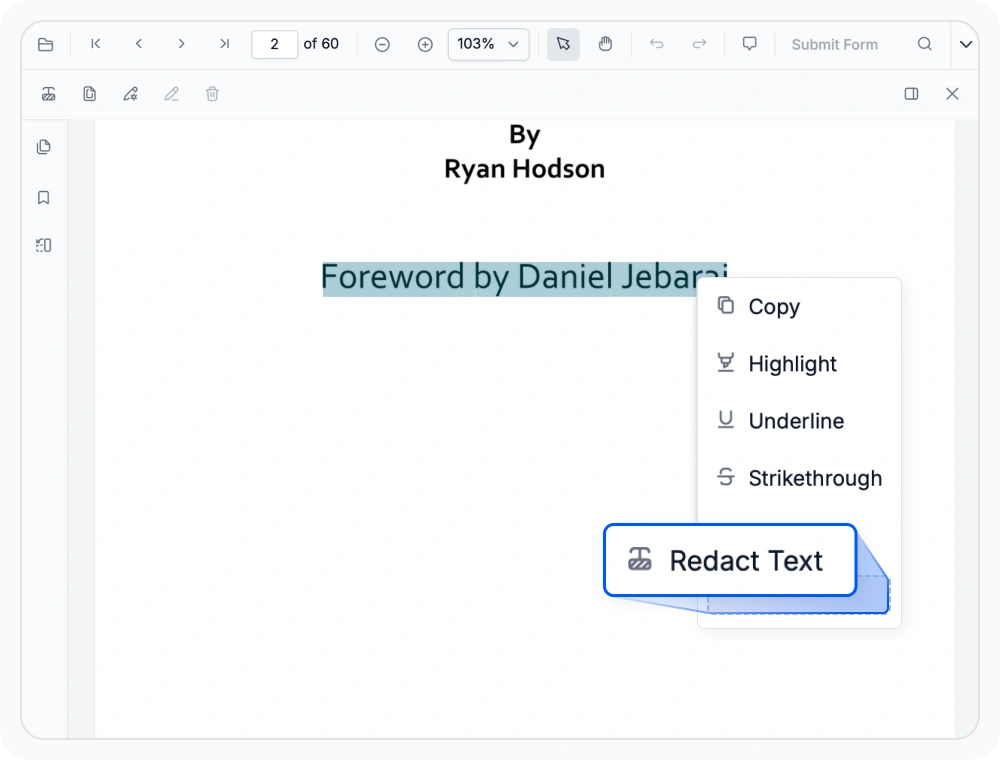Click the page number input field
Image resolution: width=1000 pixels, height=760 pixels.
274,45
